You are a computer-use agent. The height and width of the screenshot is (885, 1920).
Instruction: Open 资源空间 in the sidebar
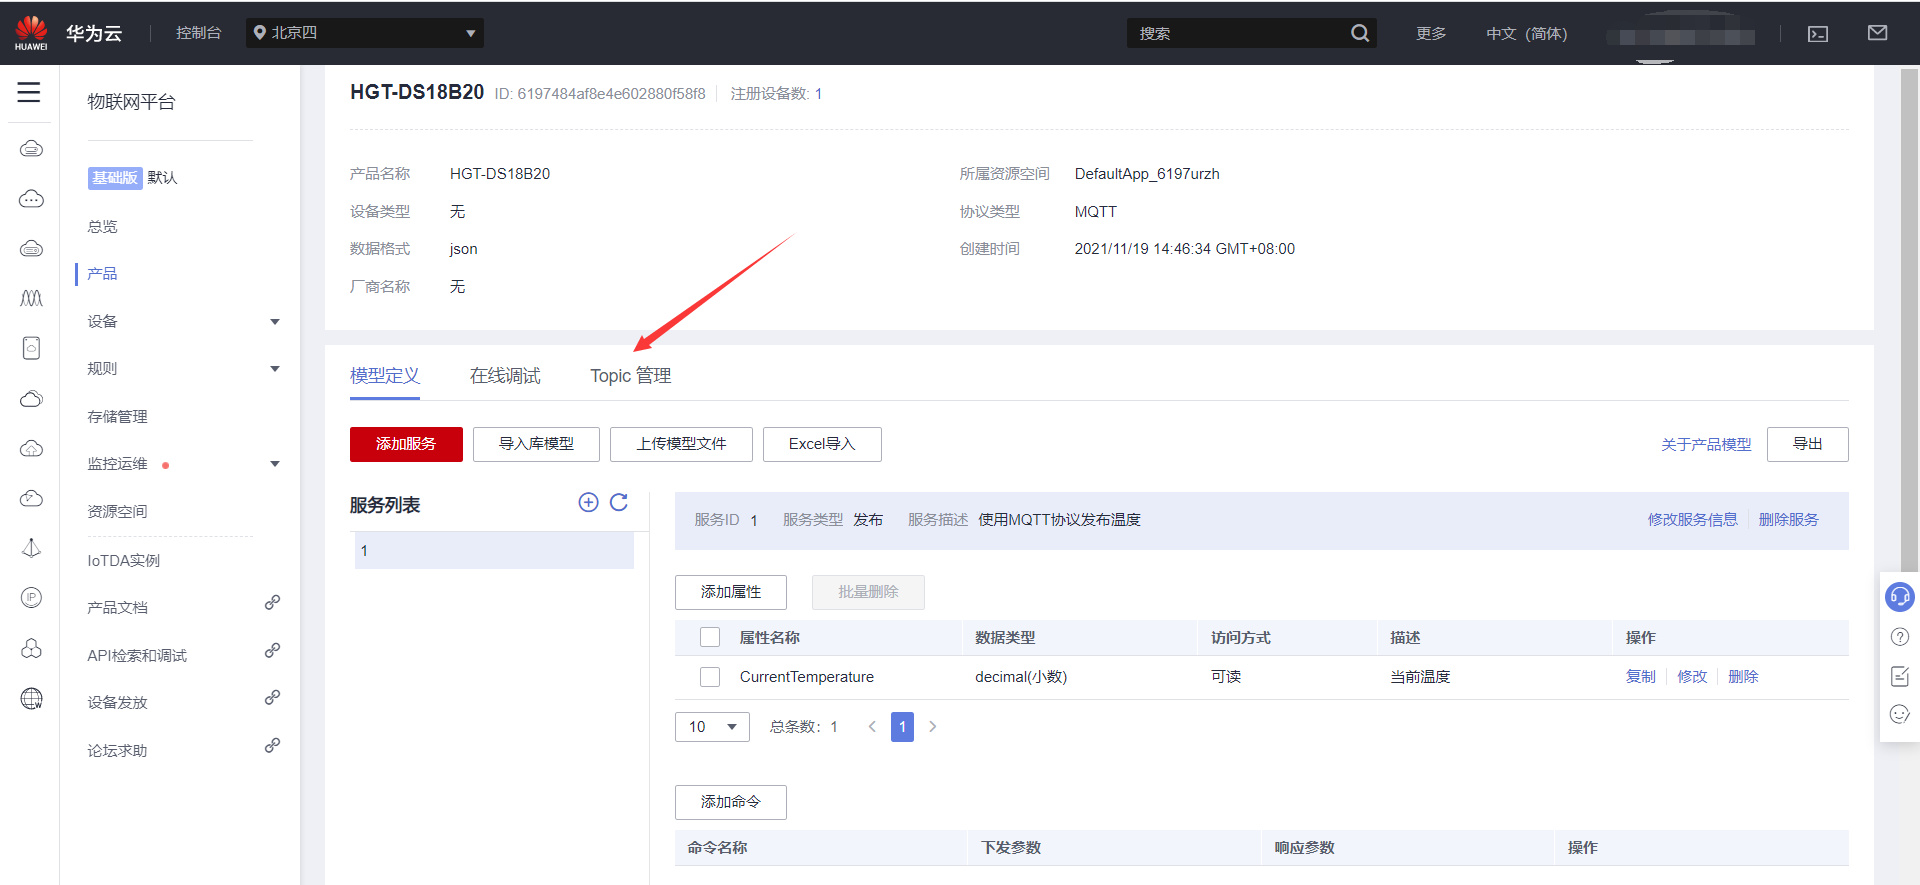click(x=117, y=512)
